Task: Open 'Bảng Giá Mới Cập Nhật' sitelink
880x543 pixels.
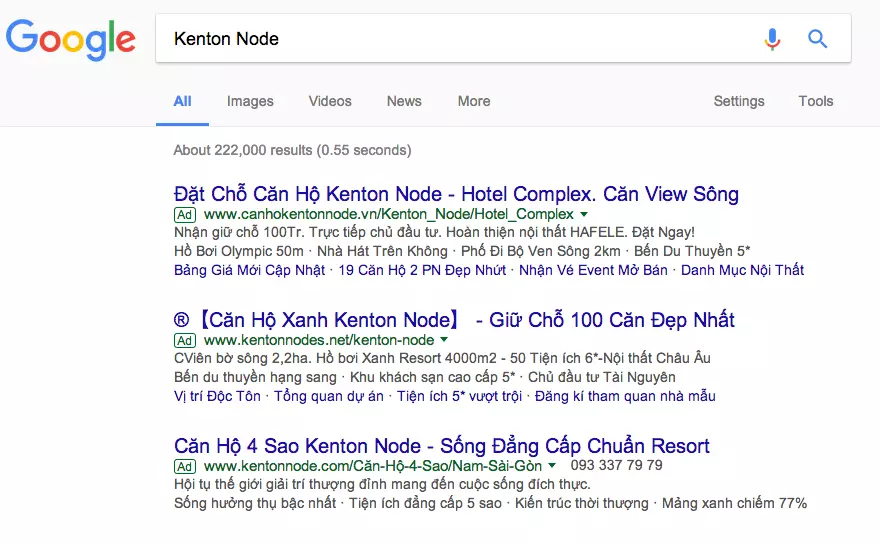Action: point(250,270)
